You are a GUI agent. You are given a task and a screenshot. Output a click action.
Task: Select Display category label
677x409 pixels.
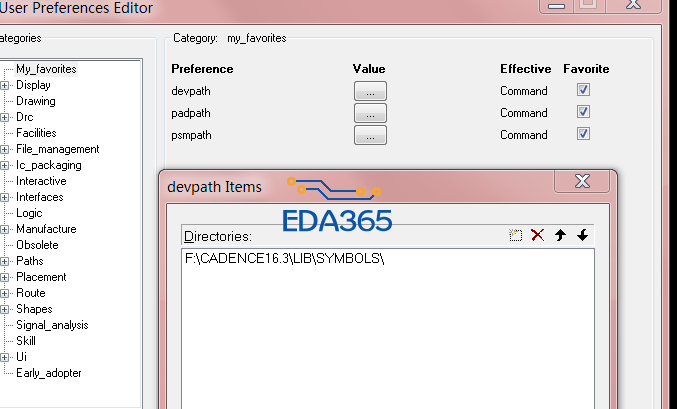point(33,85)
